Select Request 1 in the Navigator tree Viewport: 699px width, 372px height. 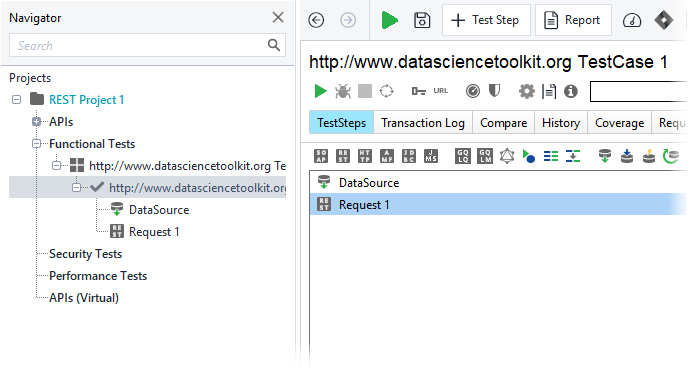pos(154,231)
